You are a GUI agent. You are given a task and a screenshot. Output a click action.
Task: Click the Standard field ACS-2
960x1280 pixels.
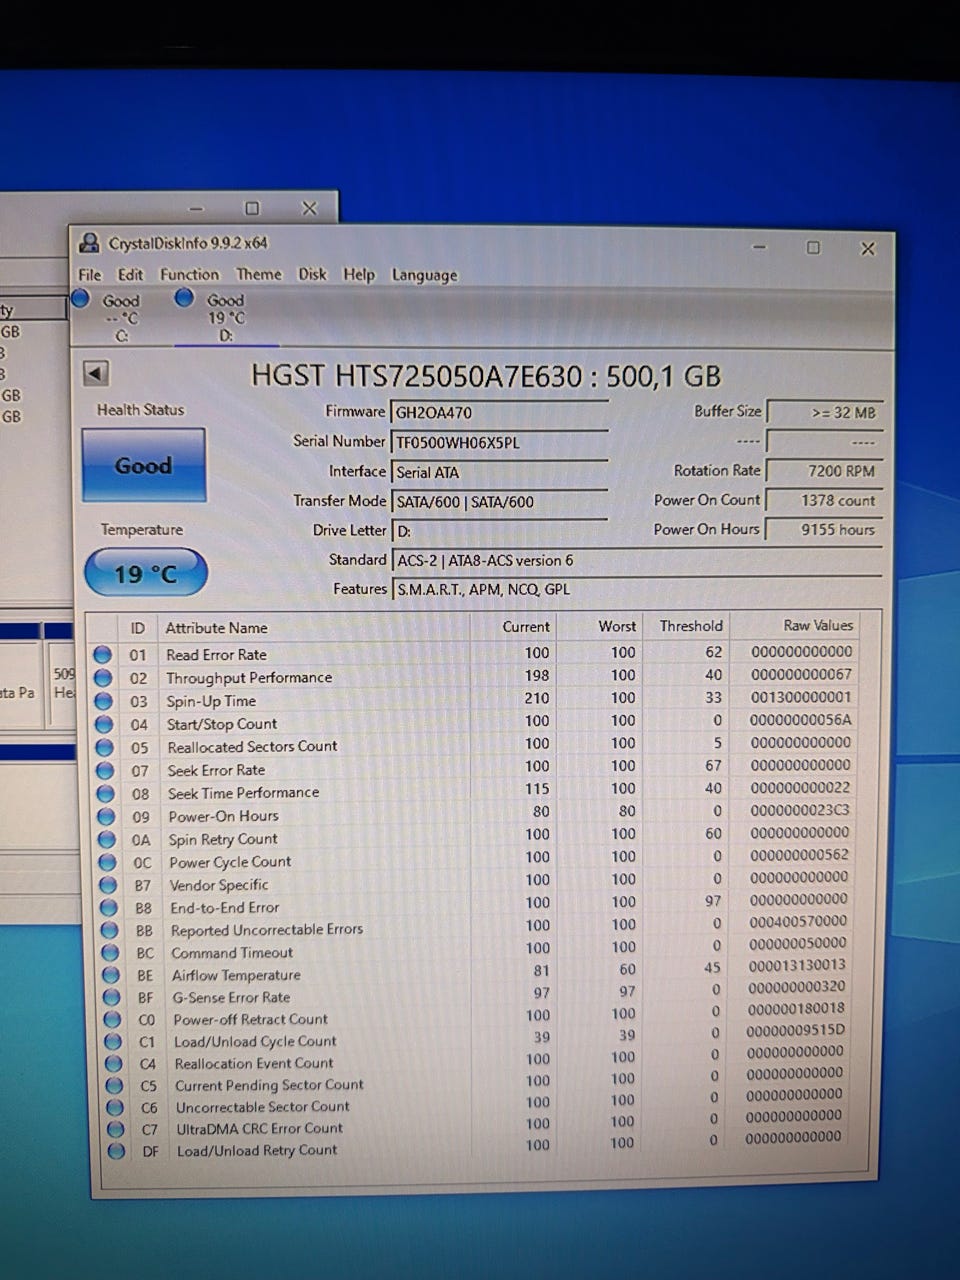[x=637, y=561]
